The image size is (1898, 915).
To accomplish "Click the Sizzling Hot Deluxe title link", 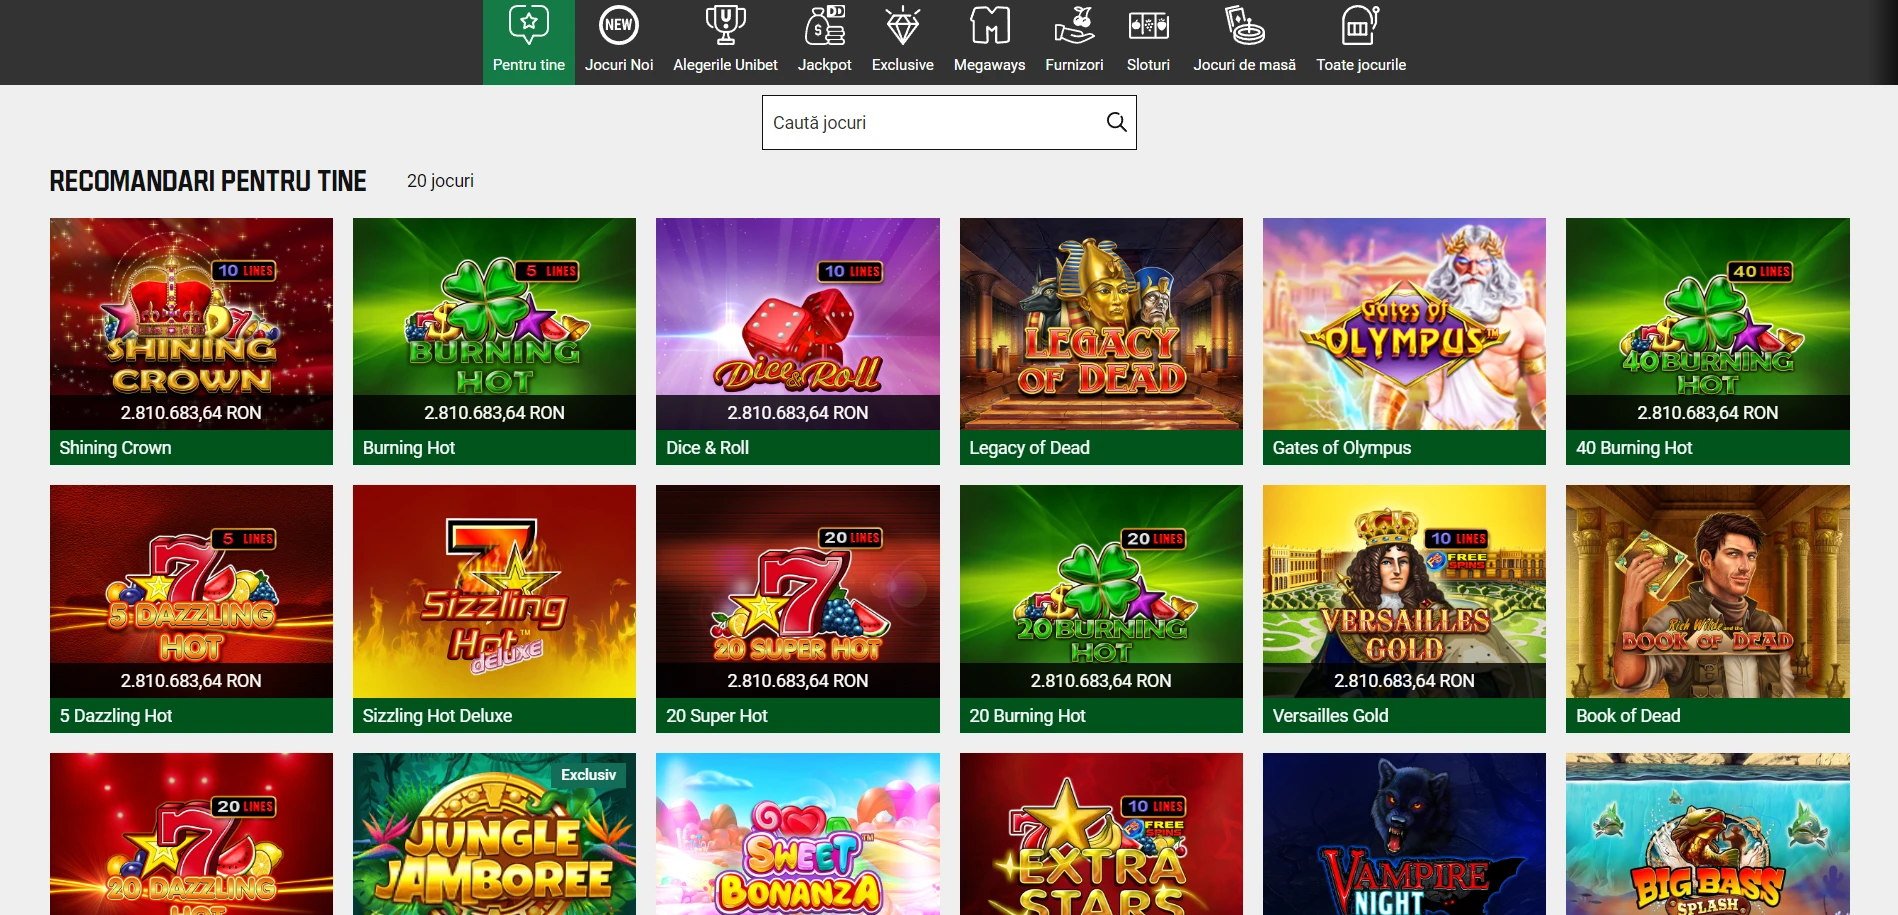I will pos(437,716).
